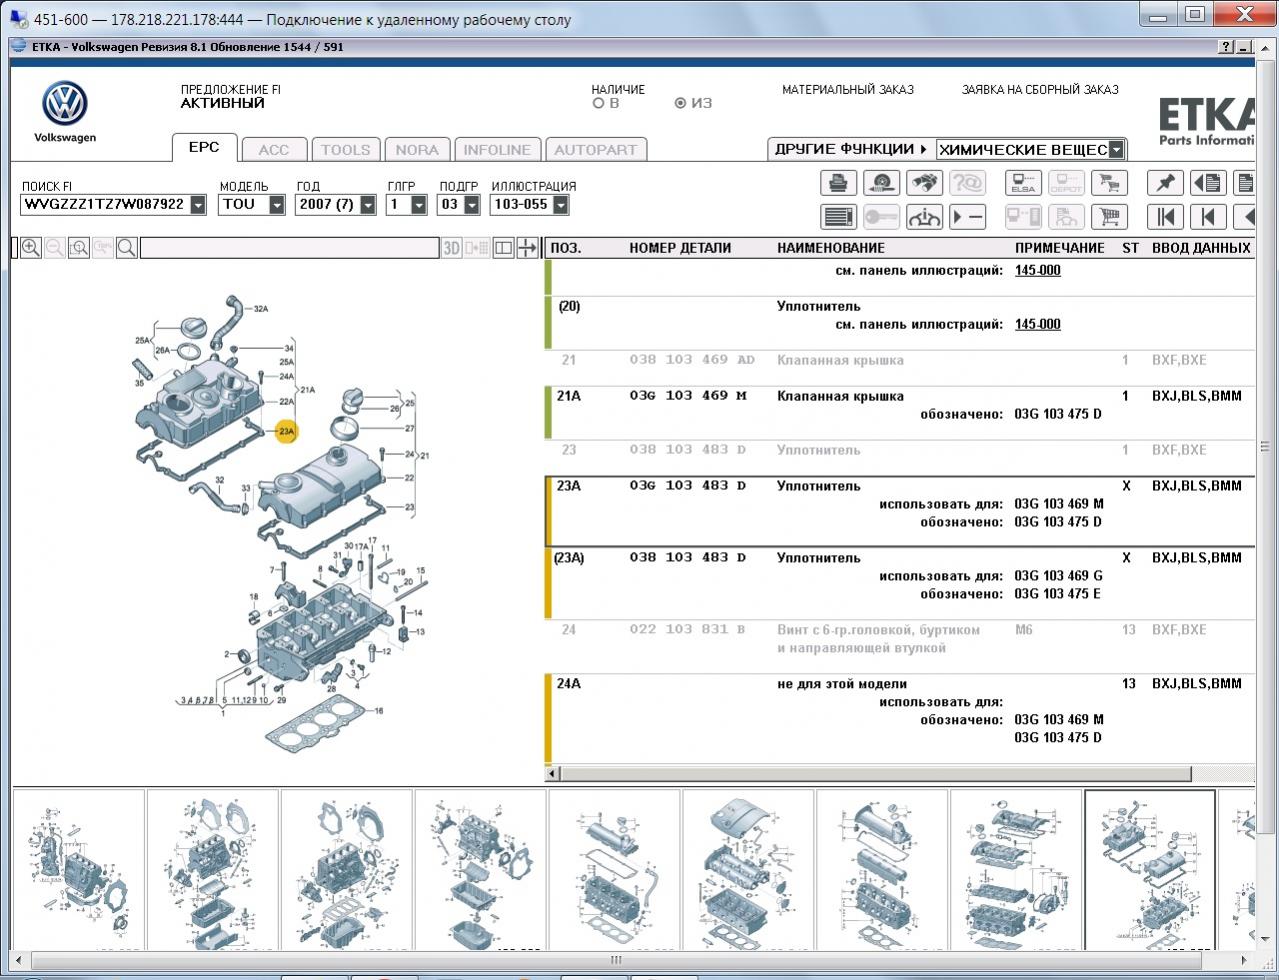Expand the ГЛГР main group dropdown
Image resolution: width=1279 pixels, height=980 pixels.
pyautogui.click(x=418, y=205)
